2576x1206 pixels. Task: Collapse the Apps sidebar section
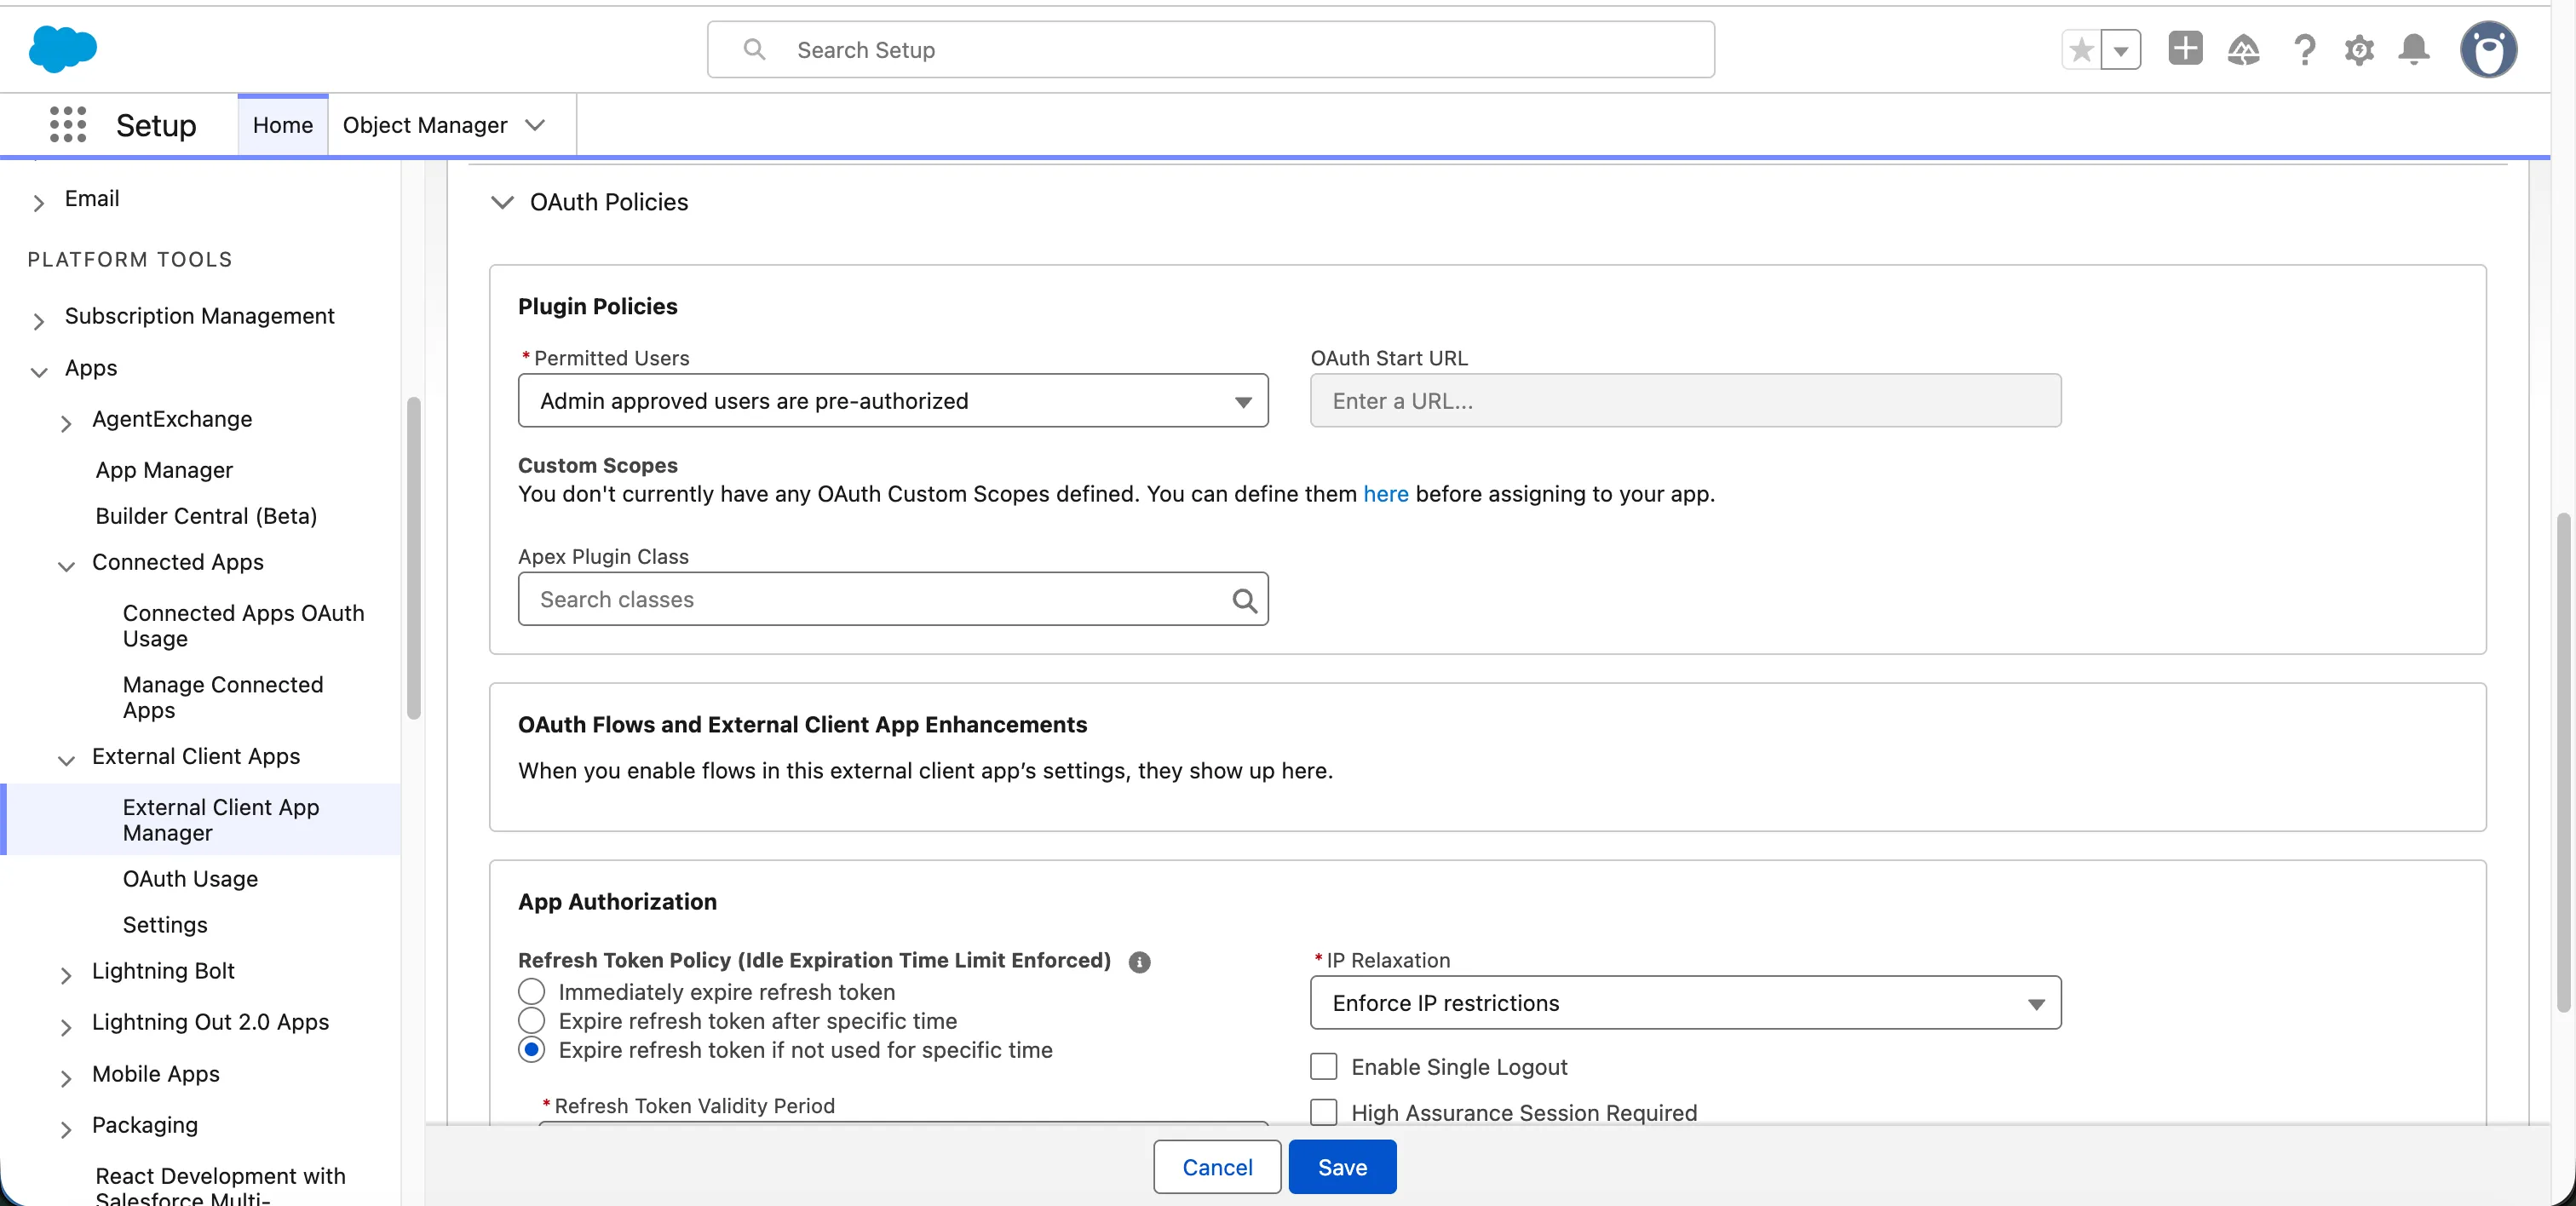(x=38, y=373)
